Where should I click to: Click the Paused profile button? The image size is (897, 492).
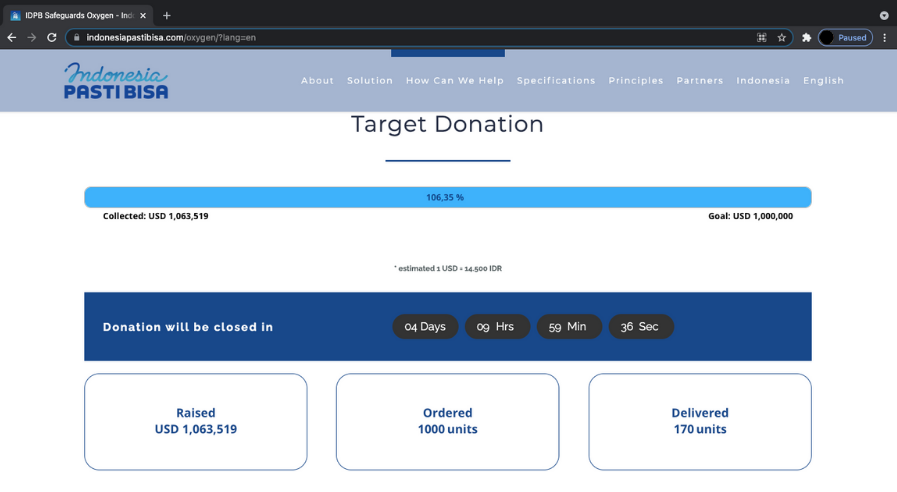click(845, 38)
